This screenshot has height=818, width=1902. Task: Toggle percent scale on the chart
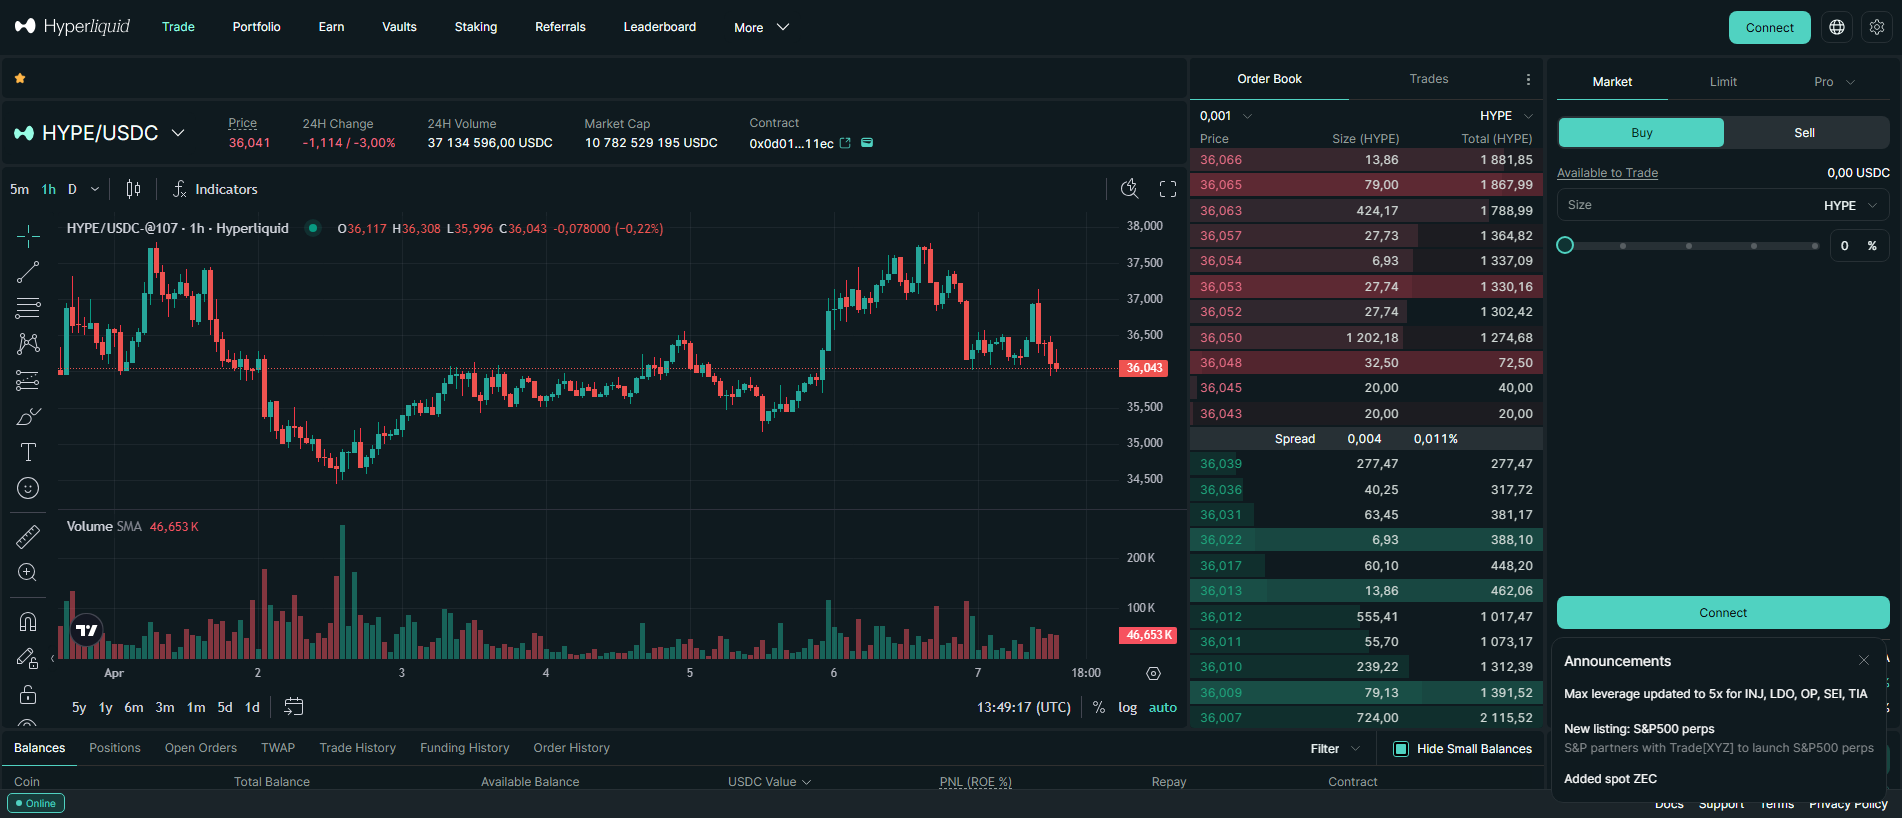click(1099, 707)
